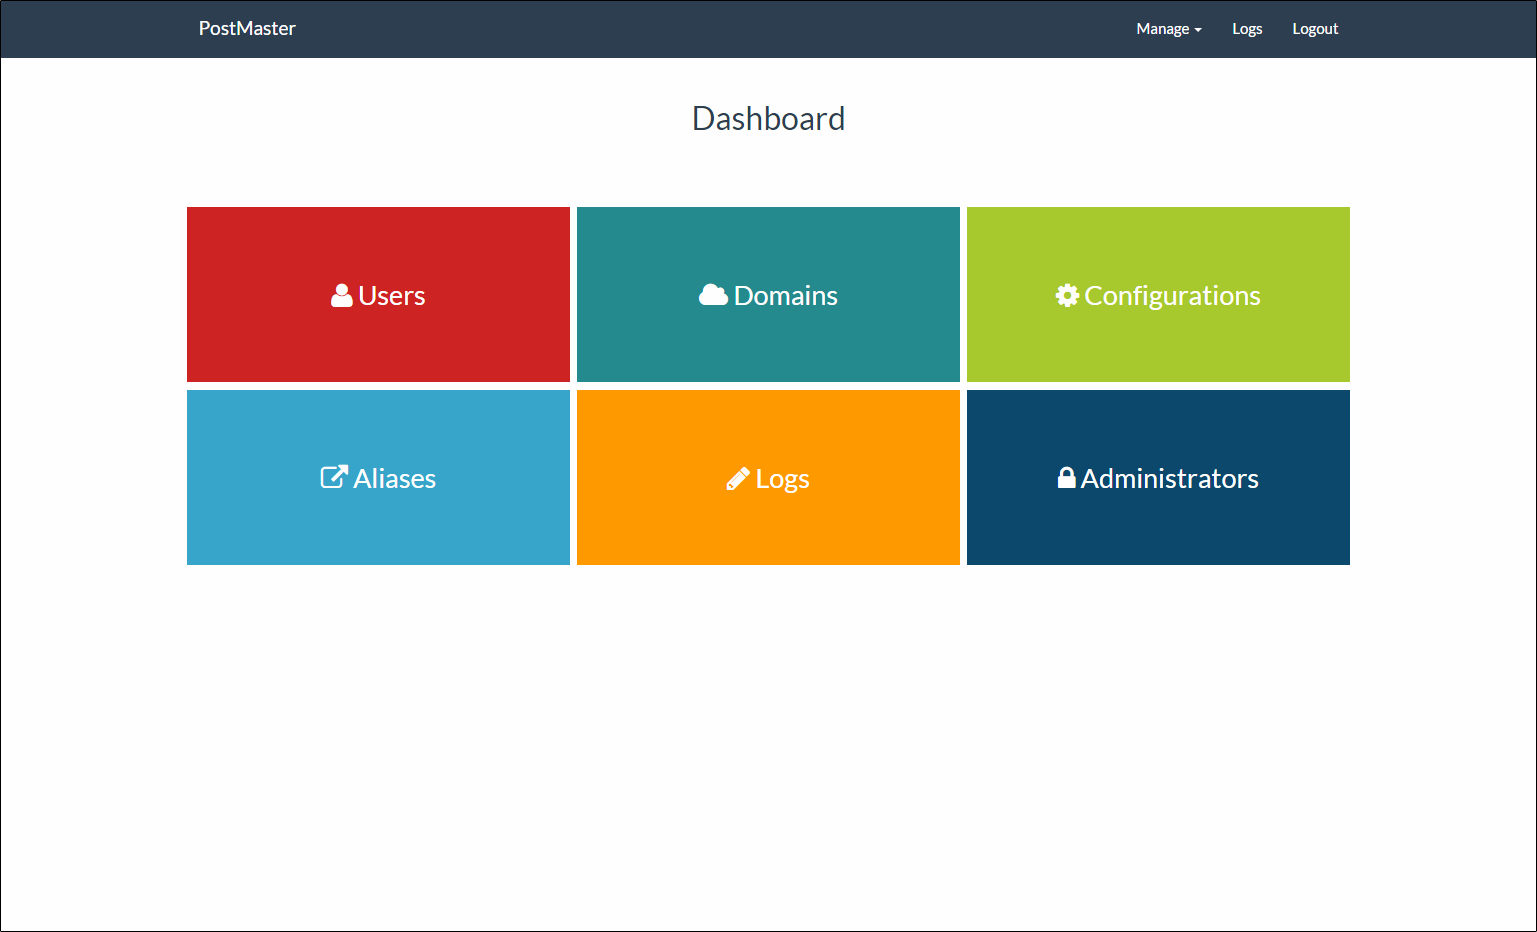This screenshot has width=1537, height=932.
Task: Click the Dashboard page heading
Action: tap(768, 119)
